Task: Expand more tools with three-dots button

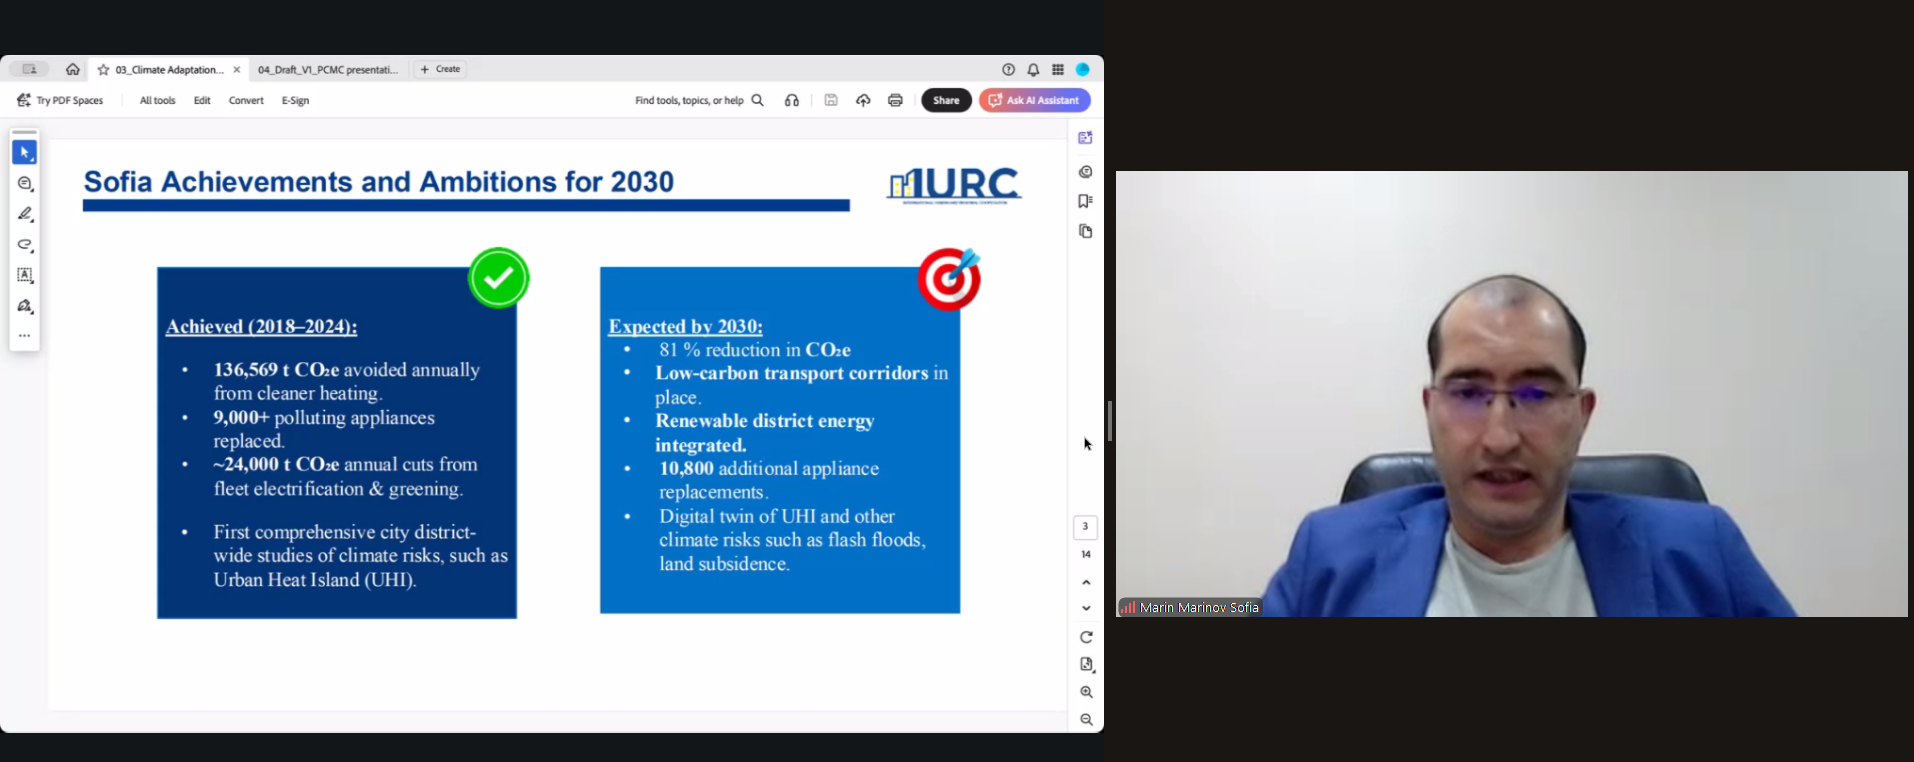Action: (x=25, y=336)
